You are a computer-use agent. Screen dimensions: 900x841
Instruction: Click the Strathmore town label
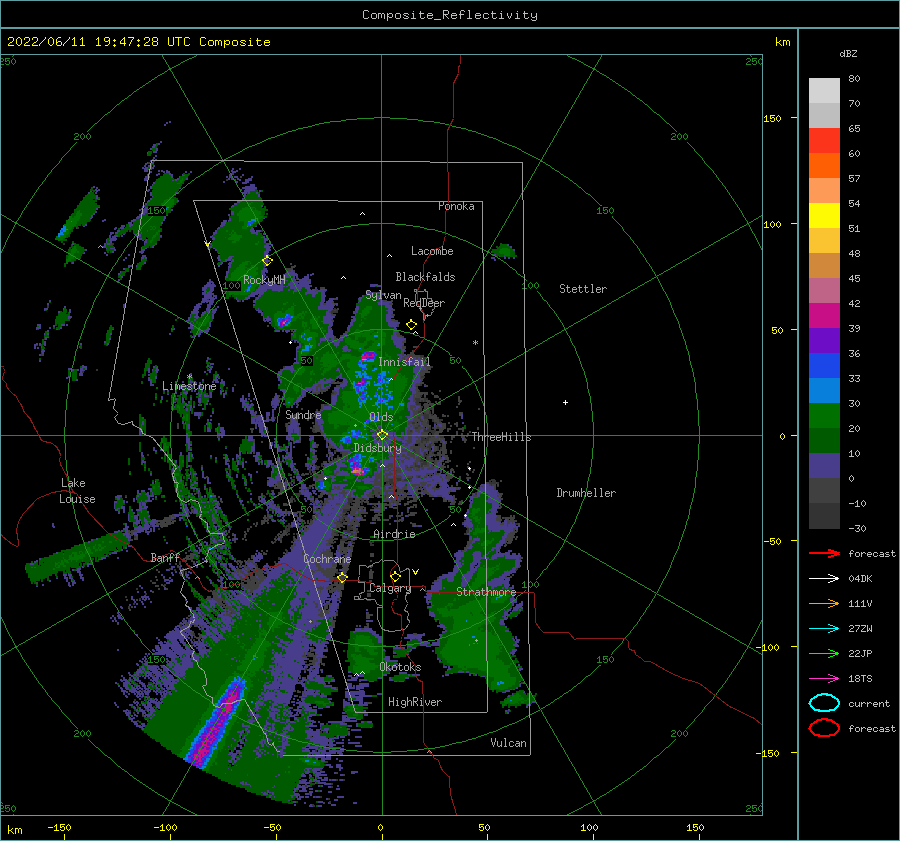click(486, 592)
